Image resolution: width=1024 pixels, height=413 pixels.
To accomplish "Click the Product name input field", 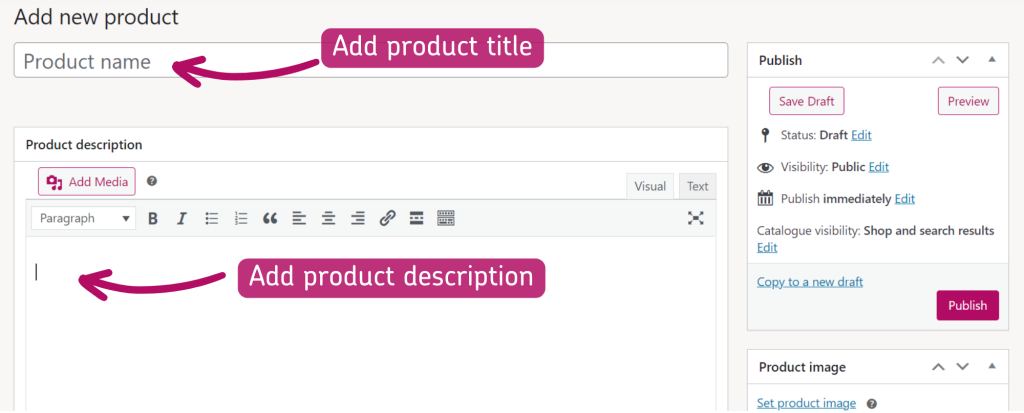I will 370,60.
